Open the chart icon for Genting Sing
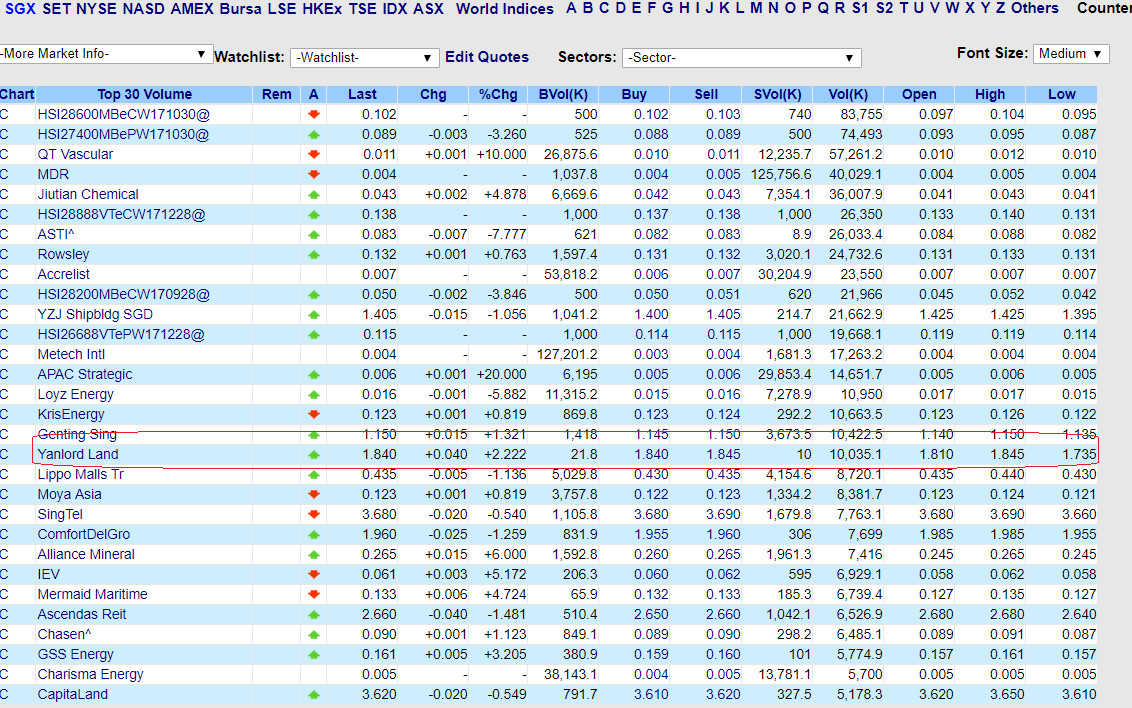 (5, 434)
